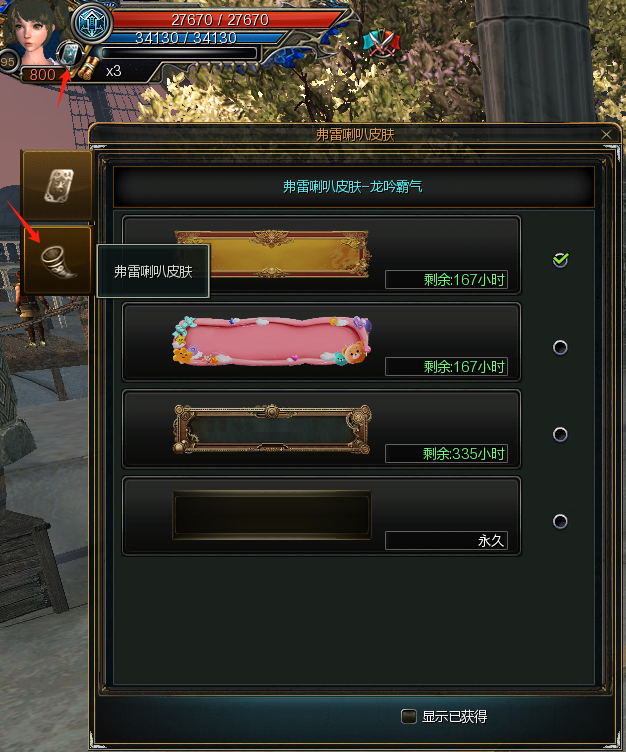Select the pink bear skin radio button
Image resolution: width=626 pixels, height=752 pixels.
pyautogui.click(x=560, y=347)
